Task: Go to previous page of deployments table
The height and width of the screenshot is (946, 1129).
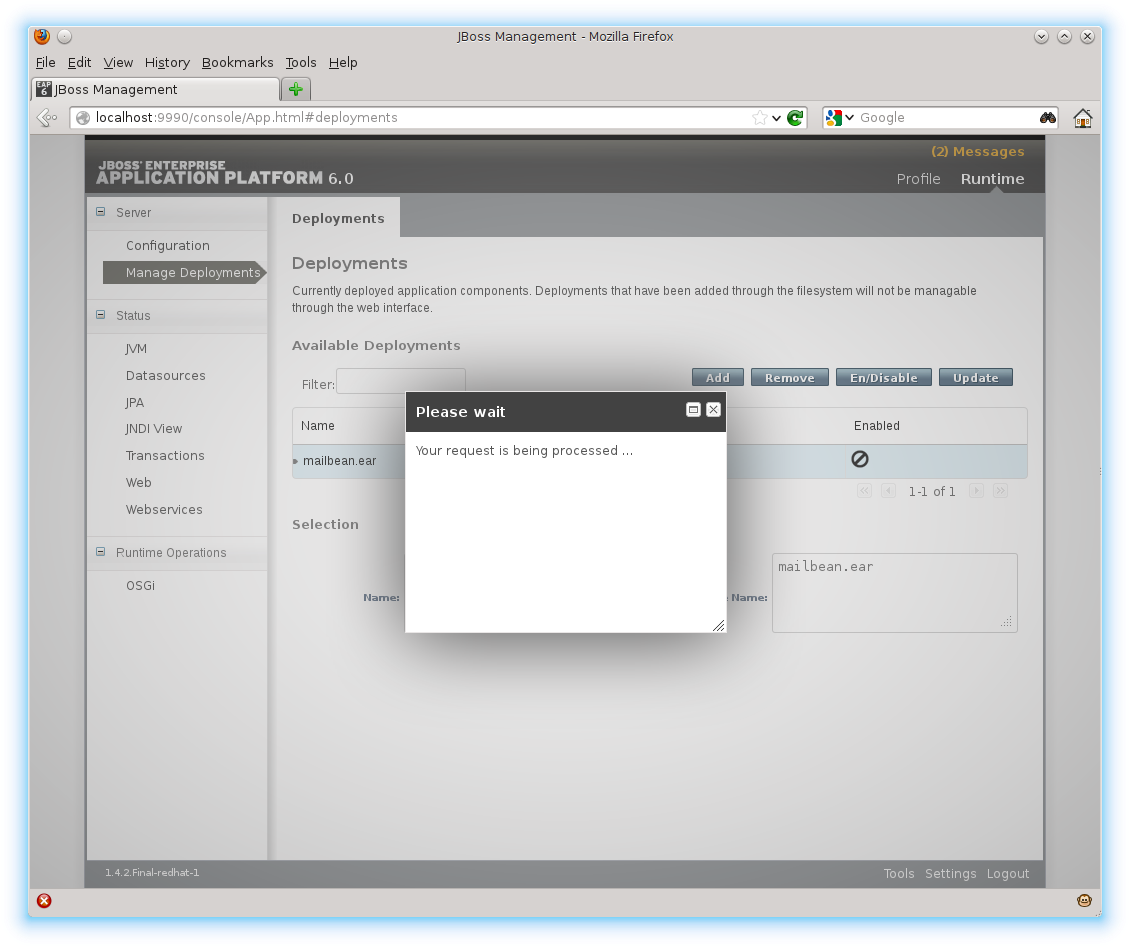Action: 889,491
